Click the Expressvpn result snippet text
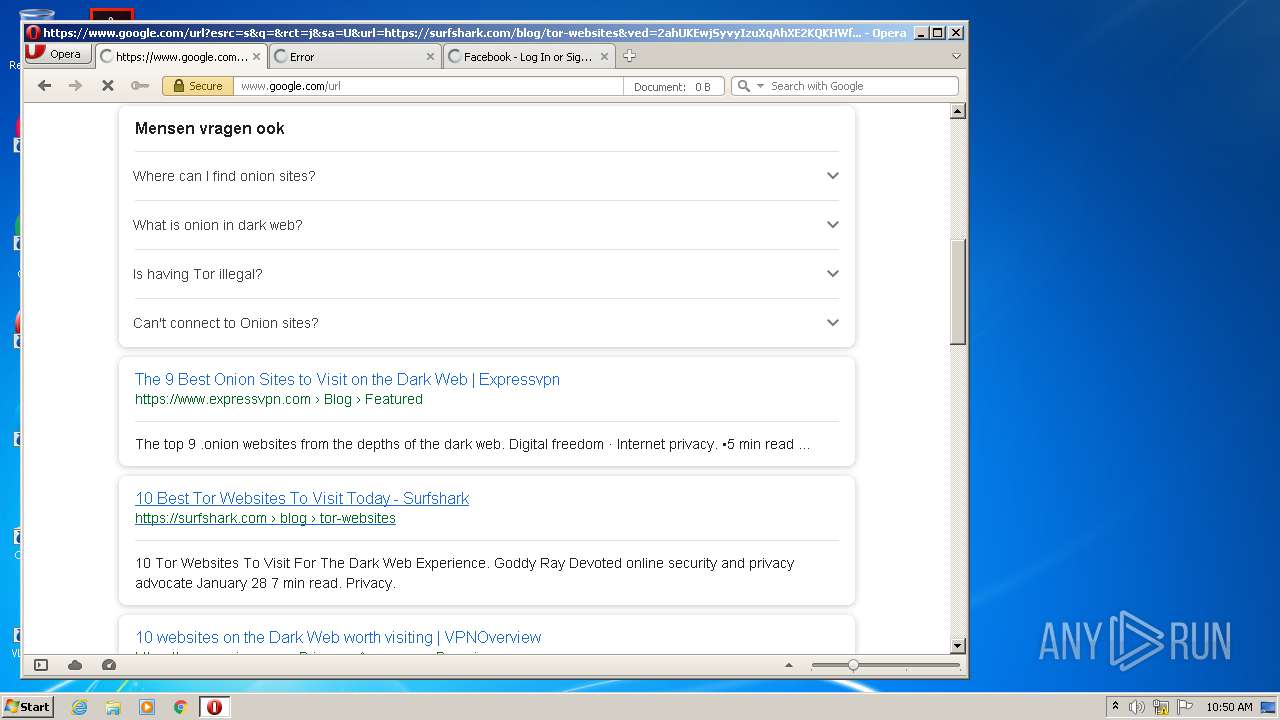Image resolution: width=1280 pixels, height=720 pixels. pyautogui.click(x=473, y=444)
